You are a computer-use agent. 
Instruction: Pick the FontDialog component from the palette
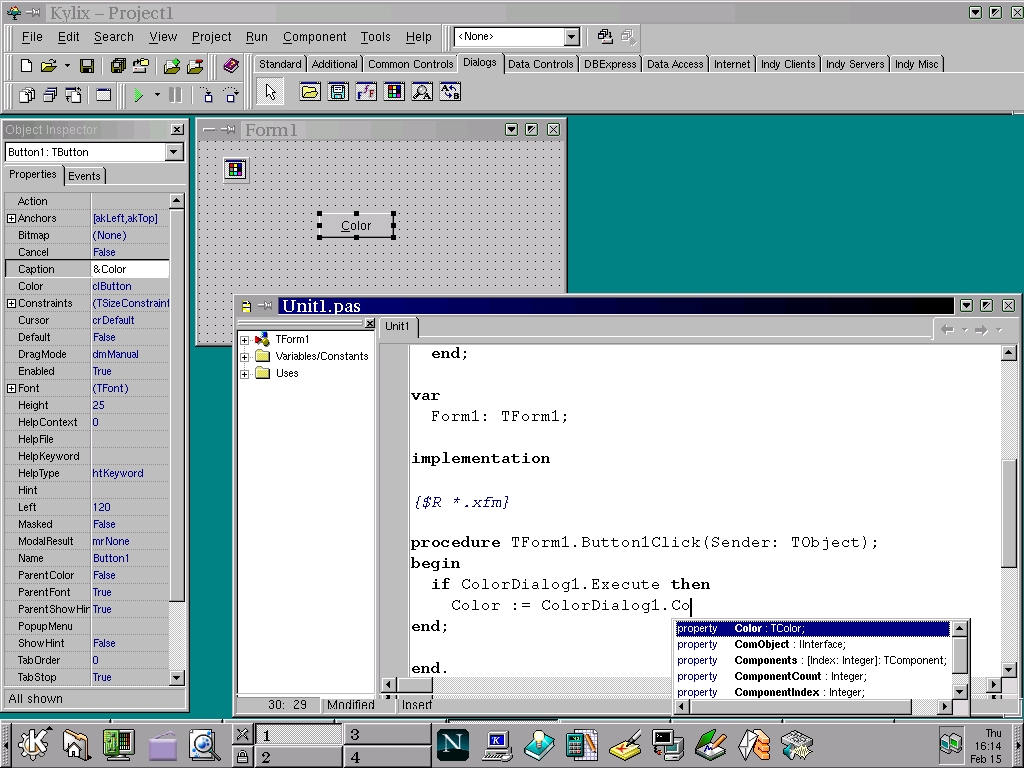(x=366, y=92)
